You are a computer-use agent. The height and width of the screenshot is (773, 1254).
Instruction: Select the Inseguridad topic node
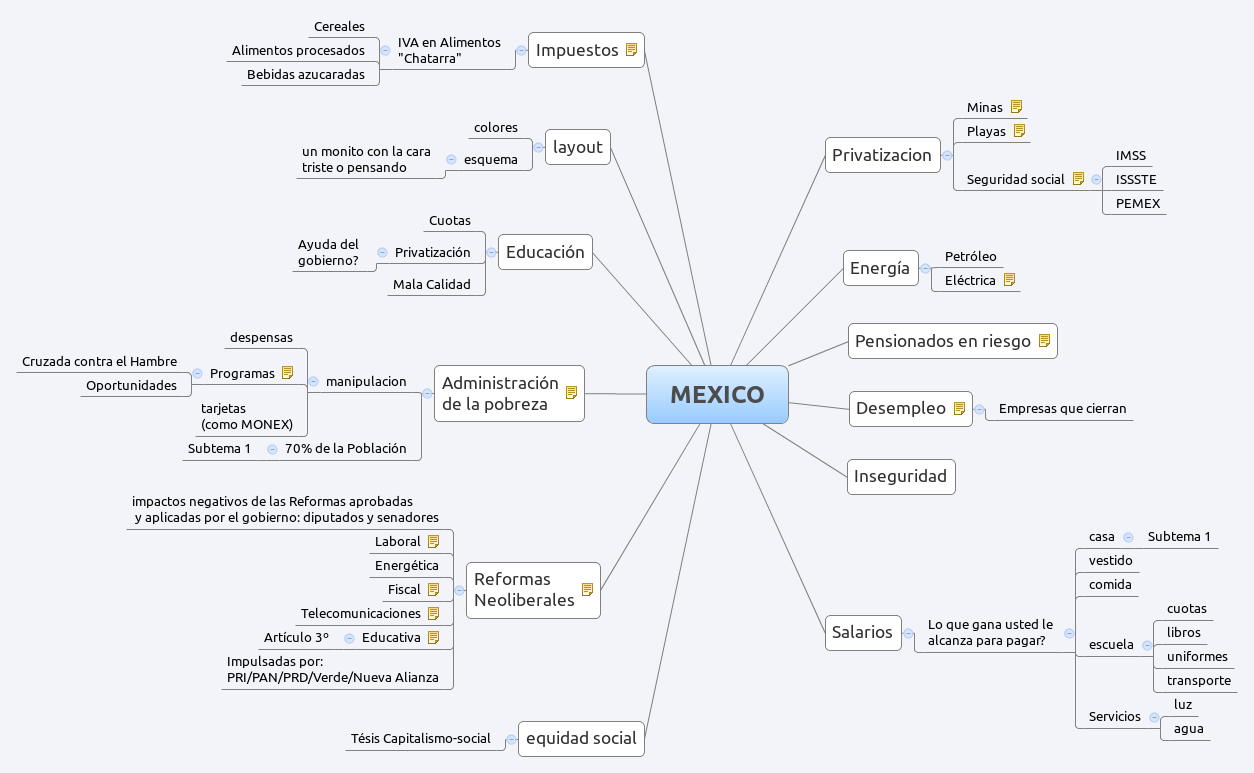pos(900,476)
